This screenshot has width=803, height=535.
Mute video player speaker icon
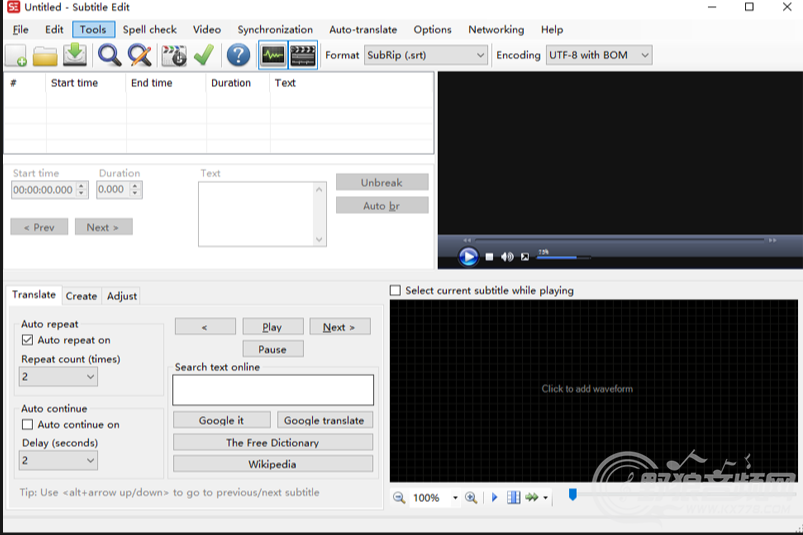click(507, 257)
